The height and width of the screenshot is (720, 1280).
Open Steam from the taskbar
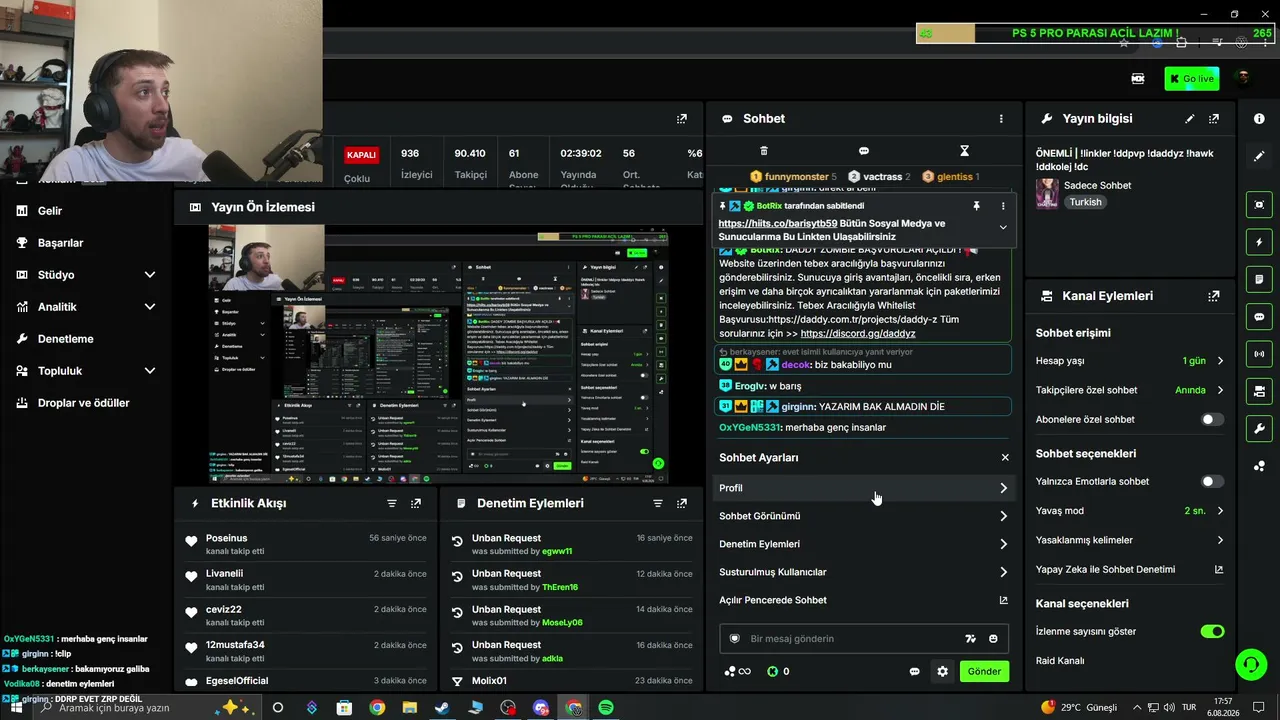pyautogui.click(x=442, y=708)
